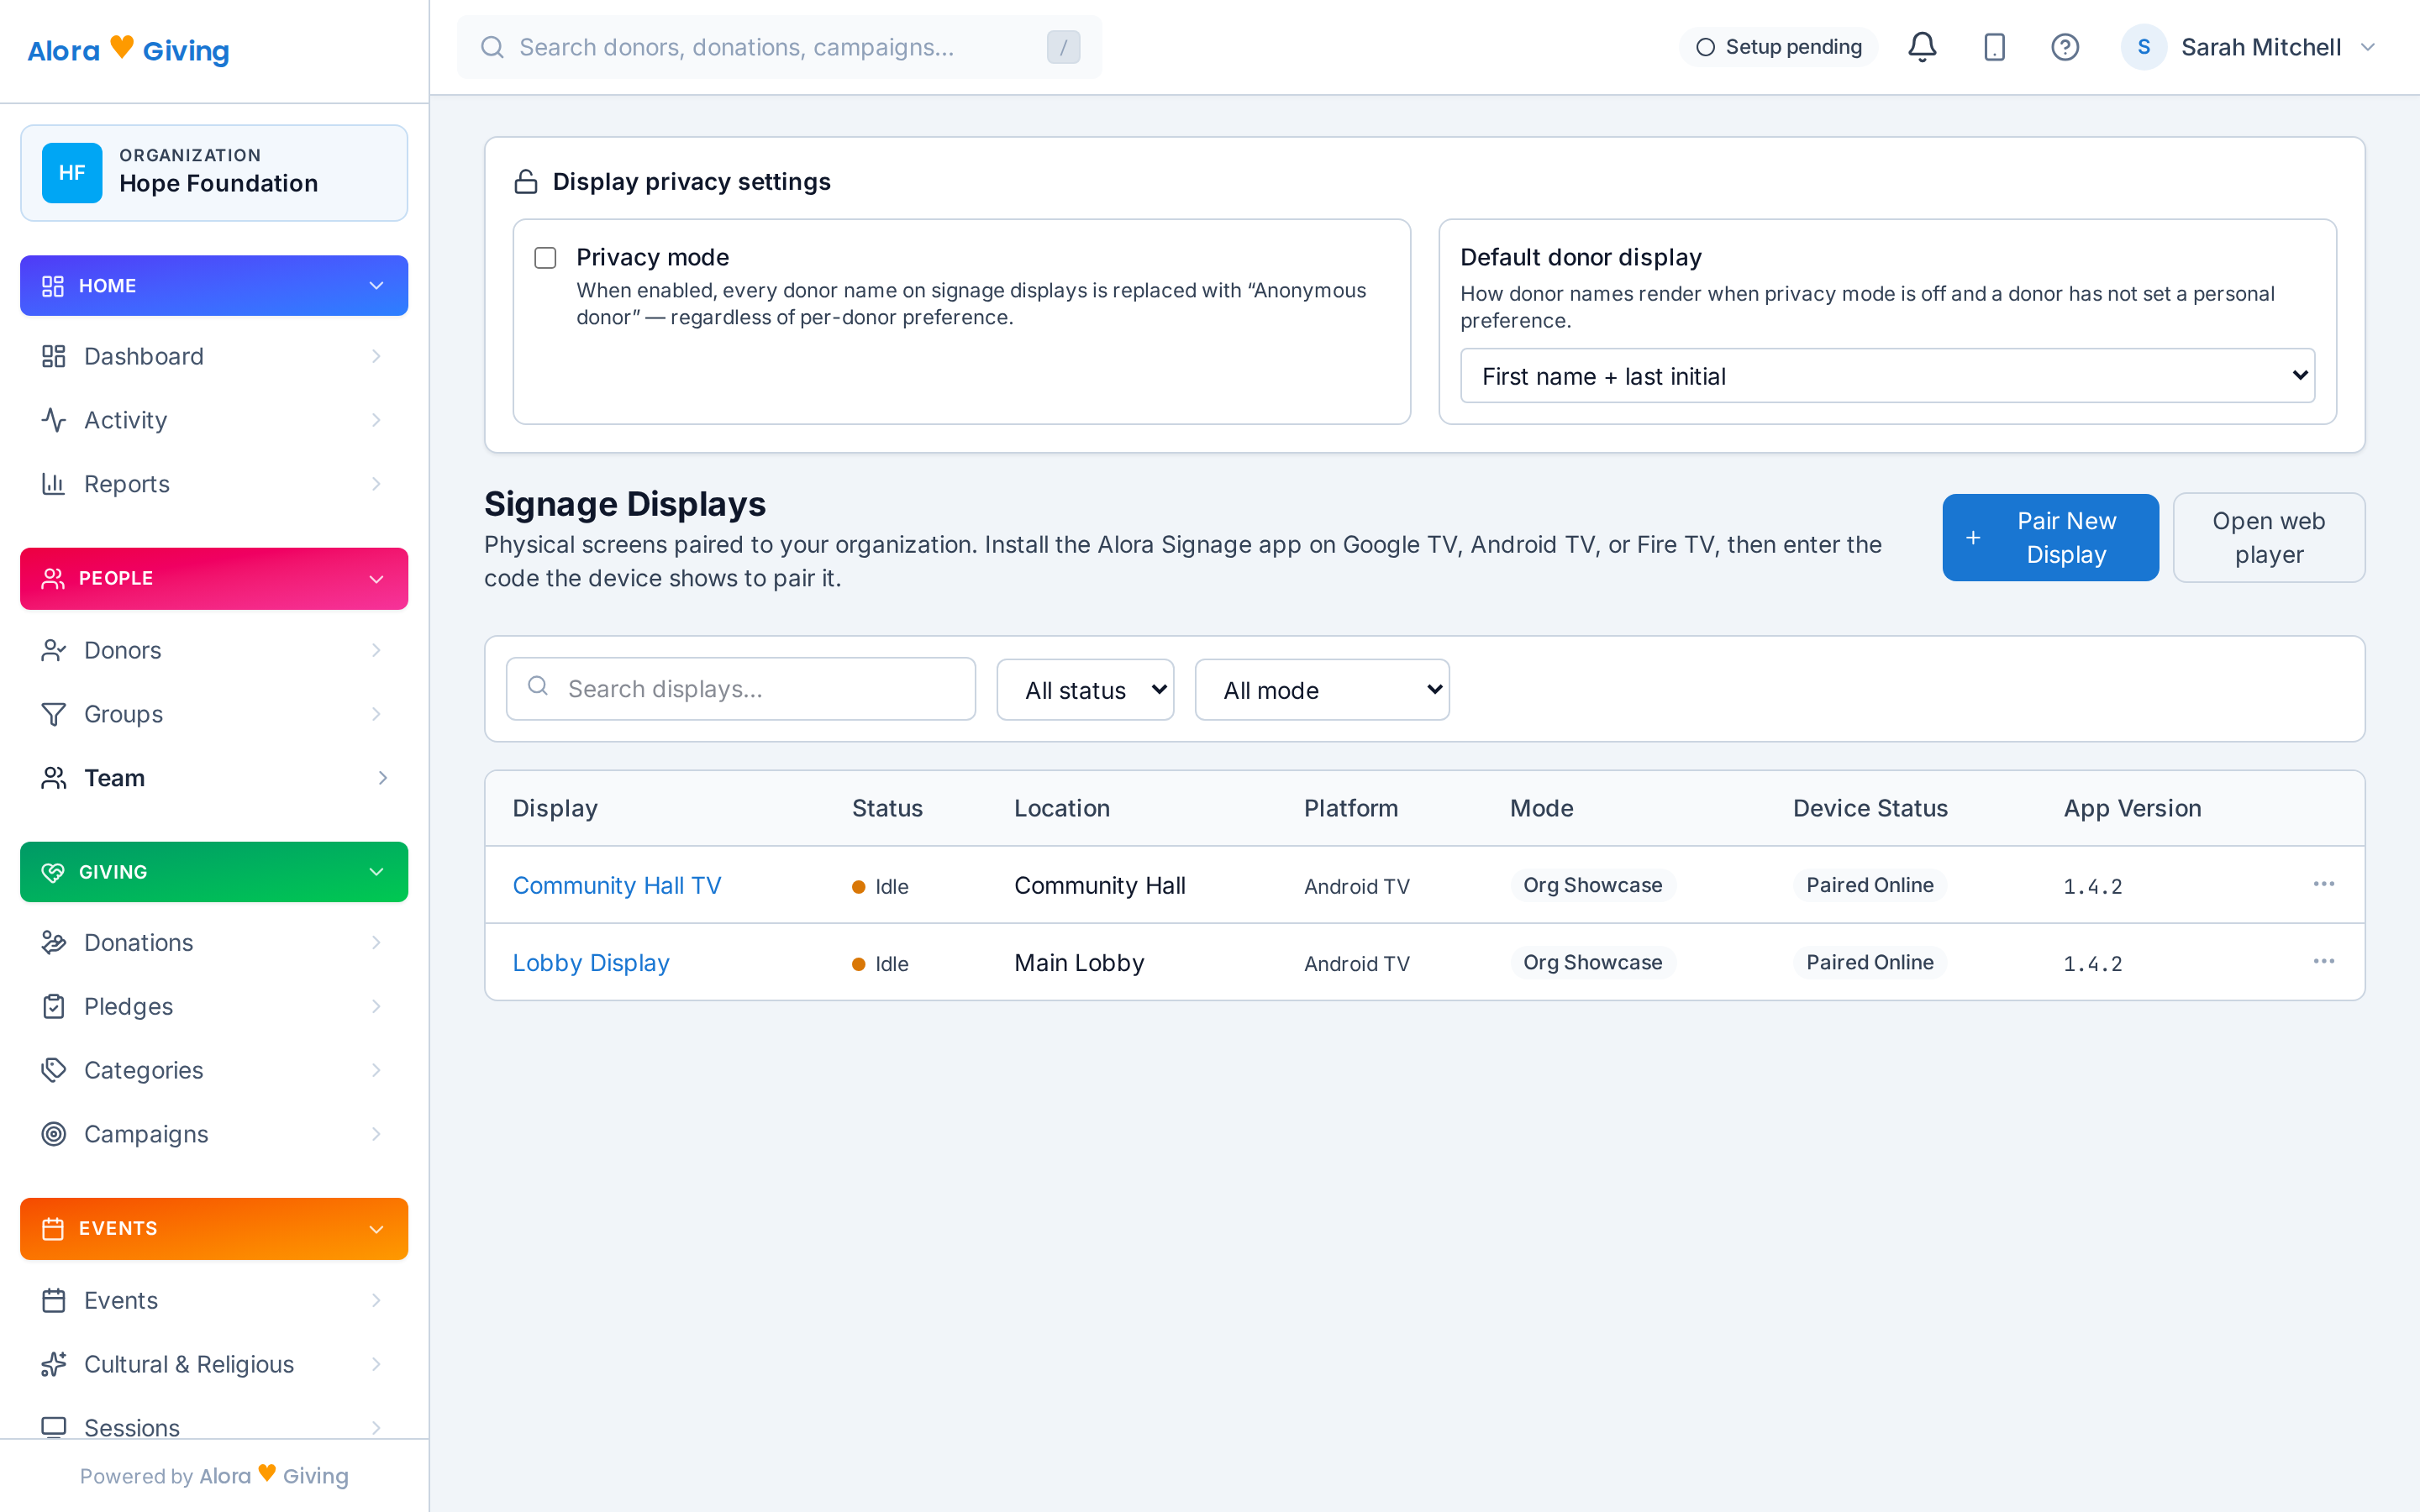2420x1512 pixels.
Task: Focus the global search donors field
Action: coord(779,47)
